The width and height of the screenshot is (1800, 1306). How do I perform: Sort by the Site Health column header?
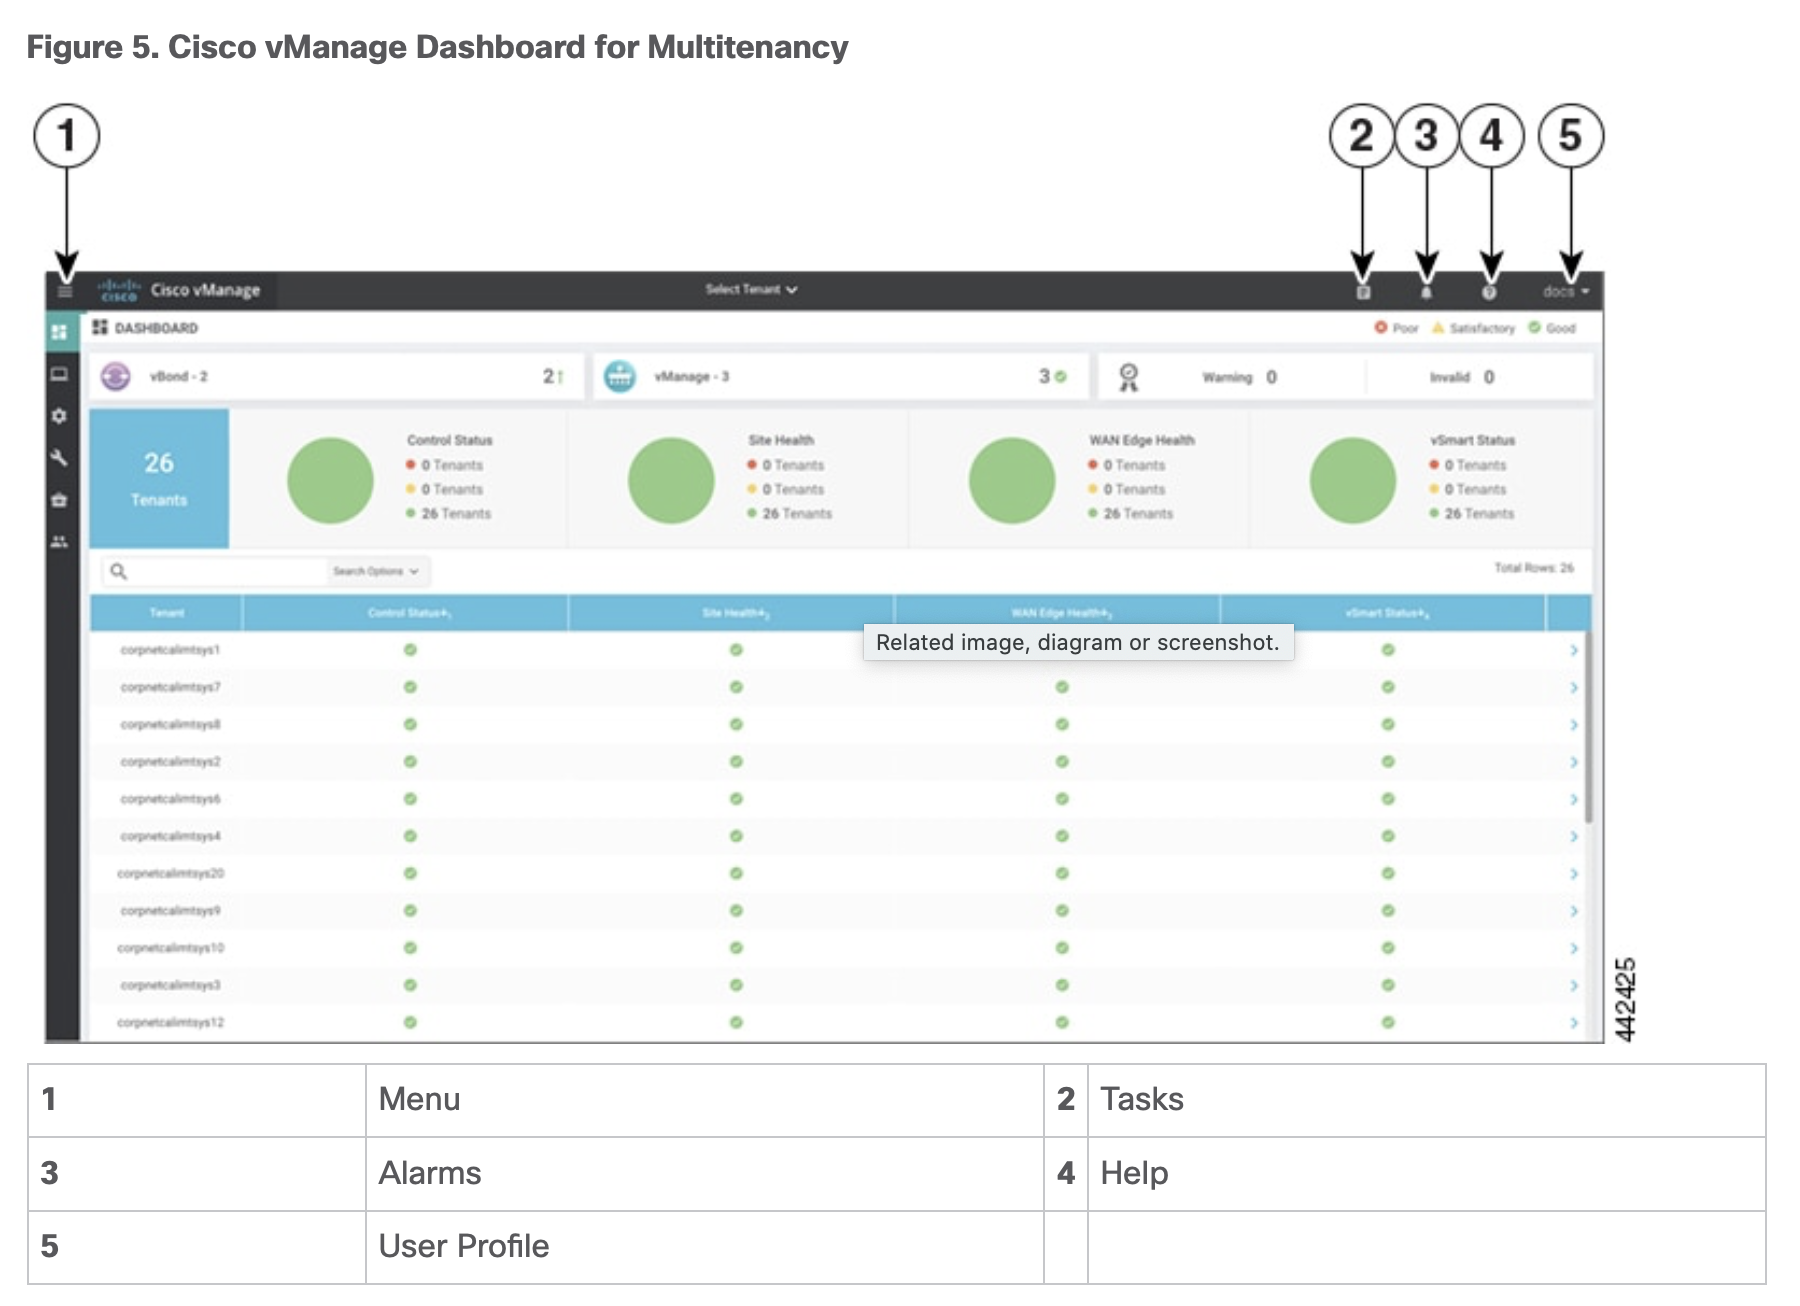click(x=735, y=613)
